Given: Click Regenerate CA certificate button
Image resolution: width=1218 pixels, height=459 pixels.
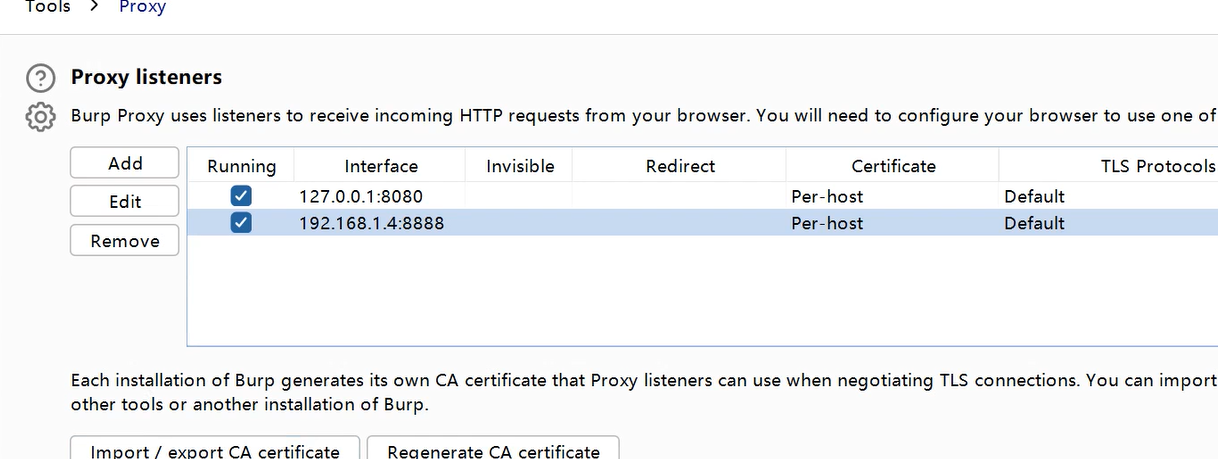Looking at the screenshot, I should pyautogui.click(x=493, y=451).
